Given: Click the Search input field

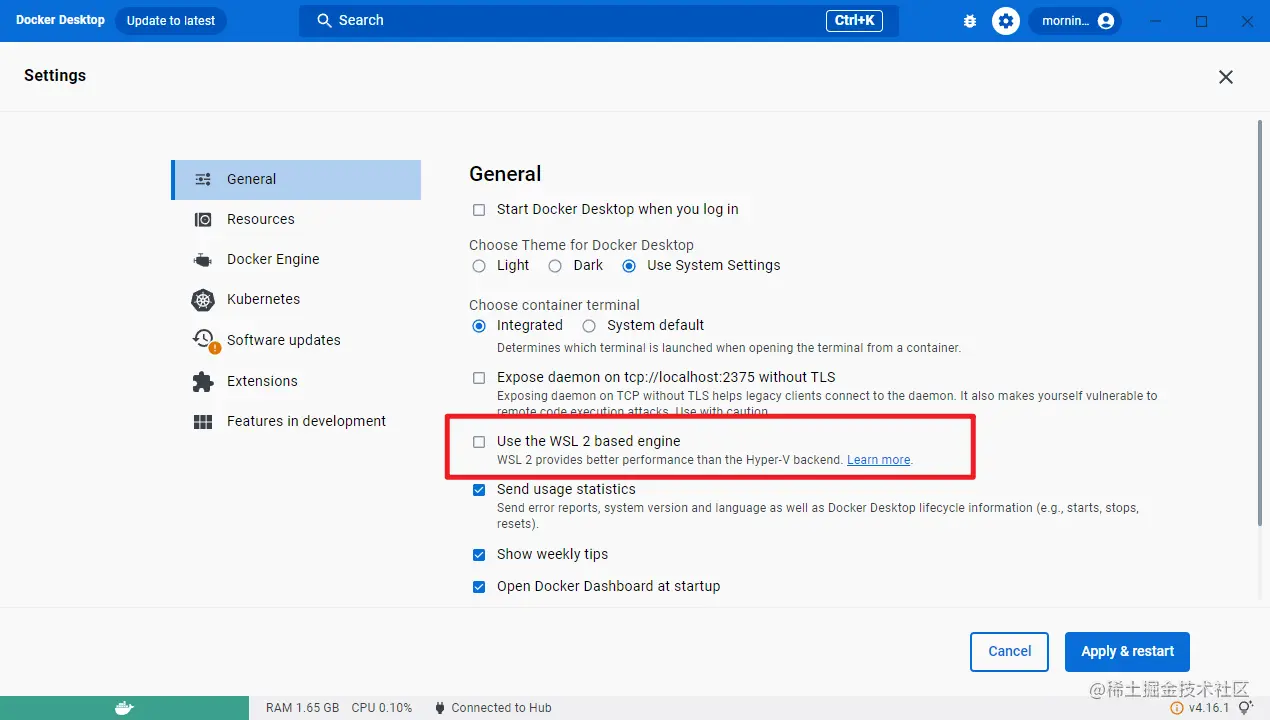Looking at the screenshot, I should click(x=599, y=20).
